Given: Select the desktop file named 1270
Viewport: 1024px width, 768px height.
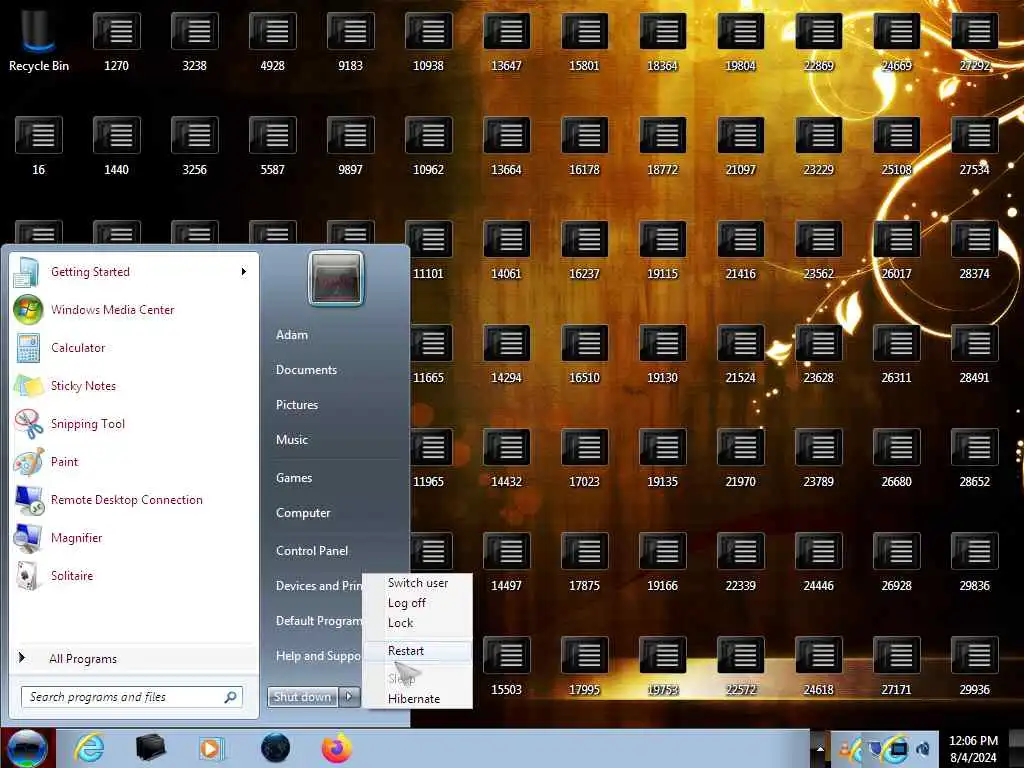Looking at the screenshot, I should pyautogui.click(x=116, y=42).
